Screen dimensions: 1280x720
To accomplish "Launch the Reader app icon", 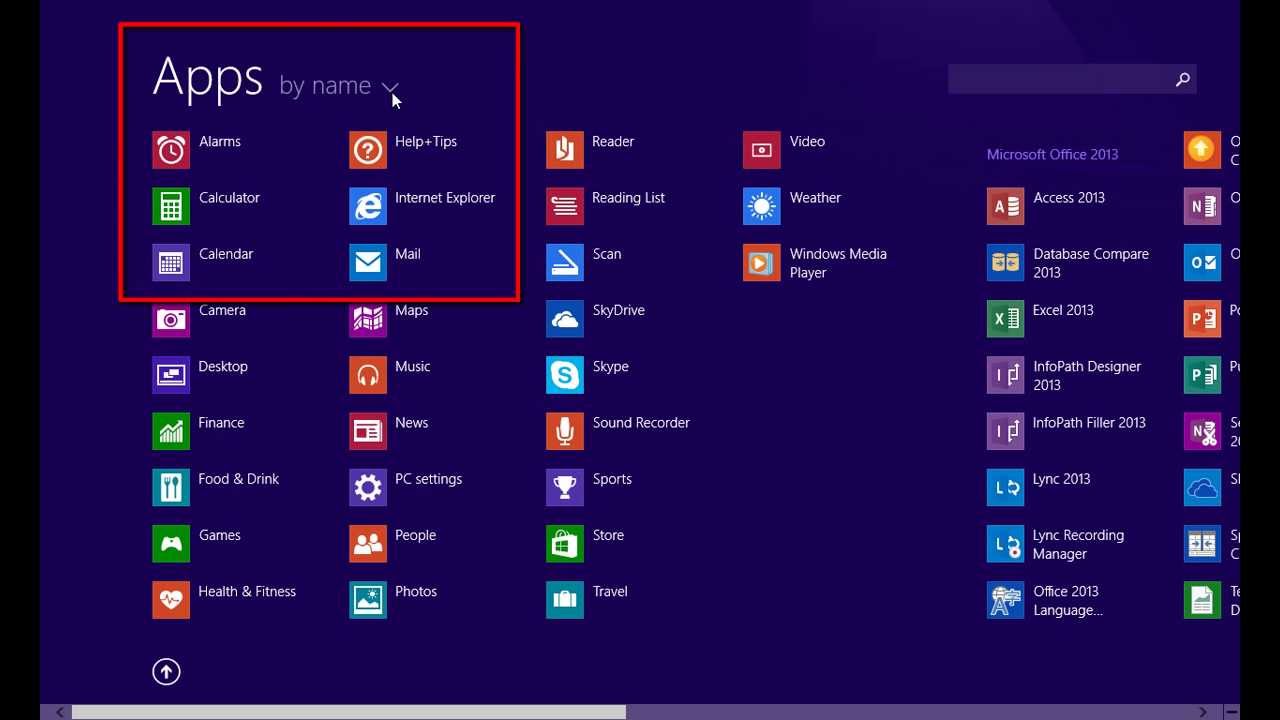I will click(565, 150).
